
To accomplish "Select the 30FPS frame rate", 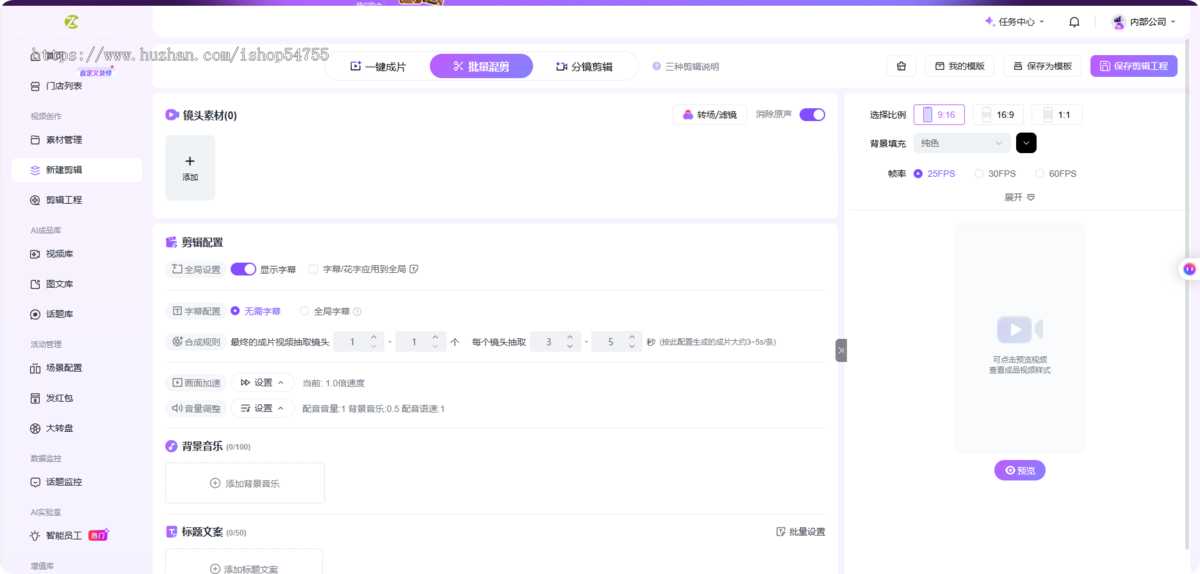I will click(x=995, y=174).
